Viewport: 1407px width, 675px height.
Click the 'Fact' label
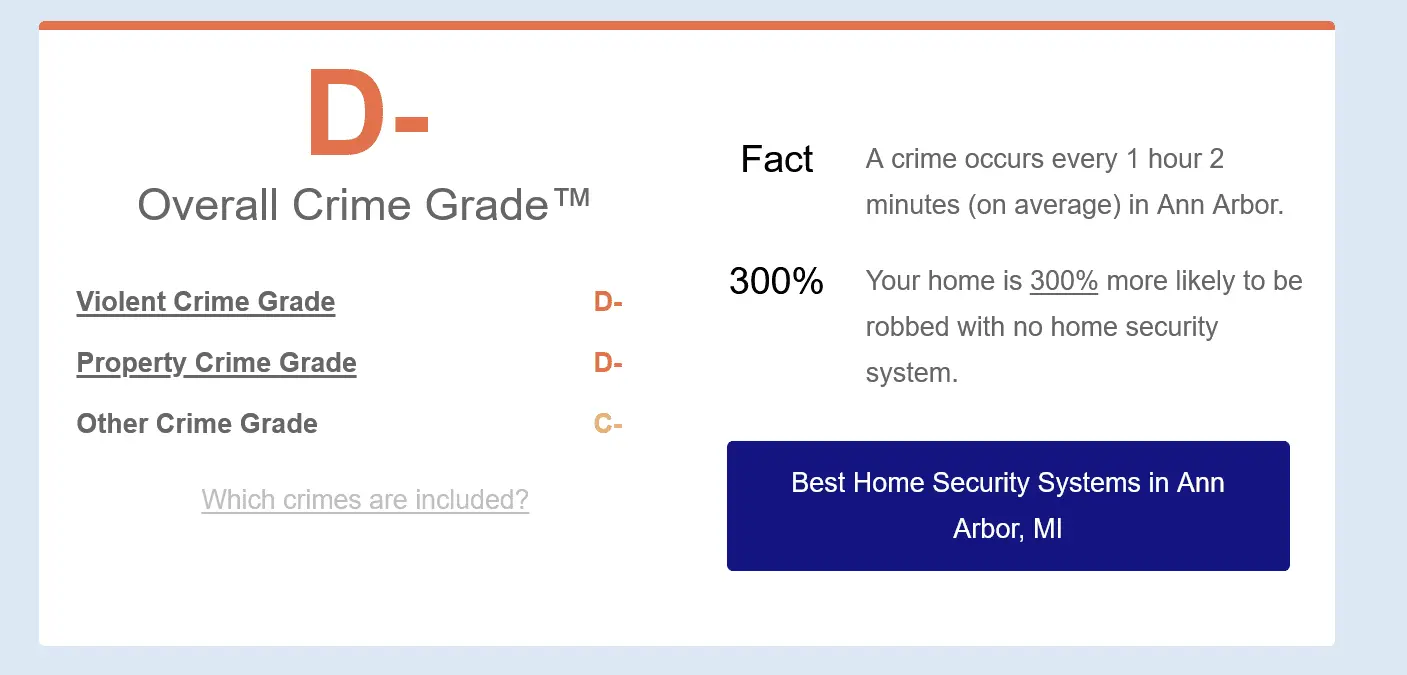click(777, 160)
